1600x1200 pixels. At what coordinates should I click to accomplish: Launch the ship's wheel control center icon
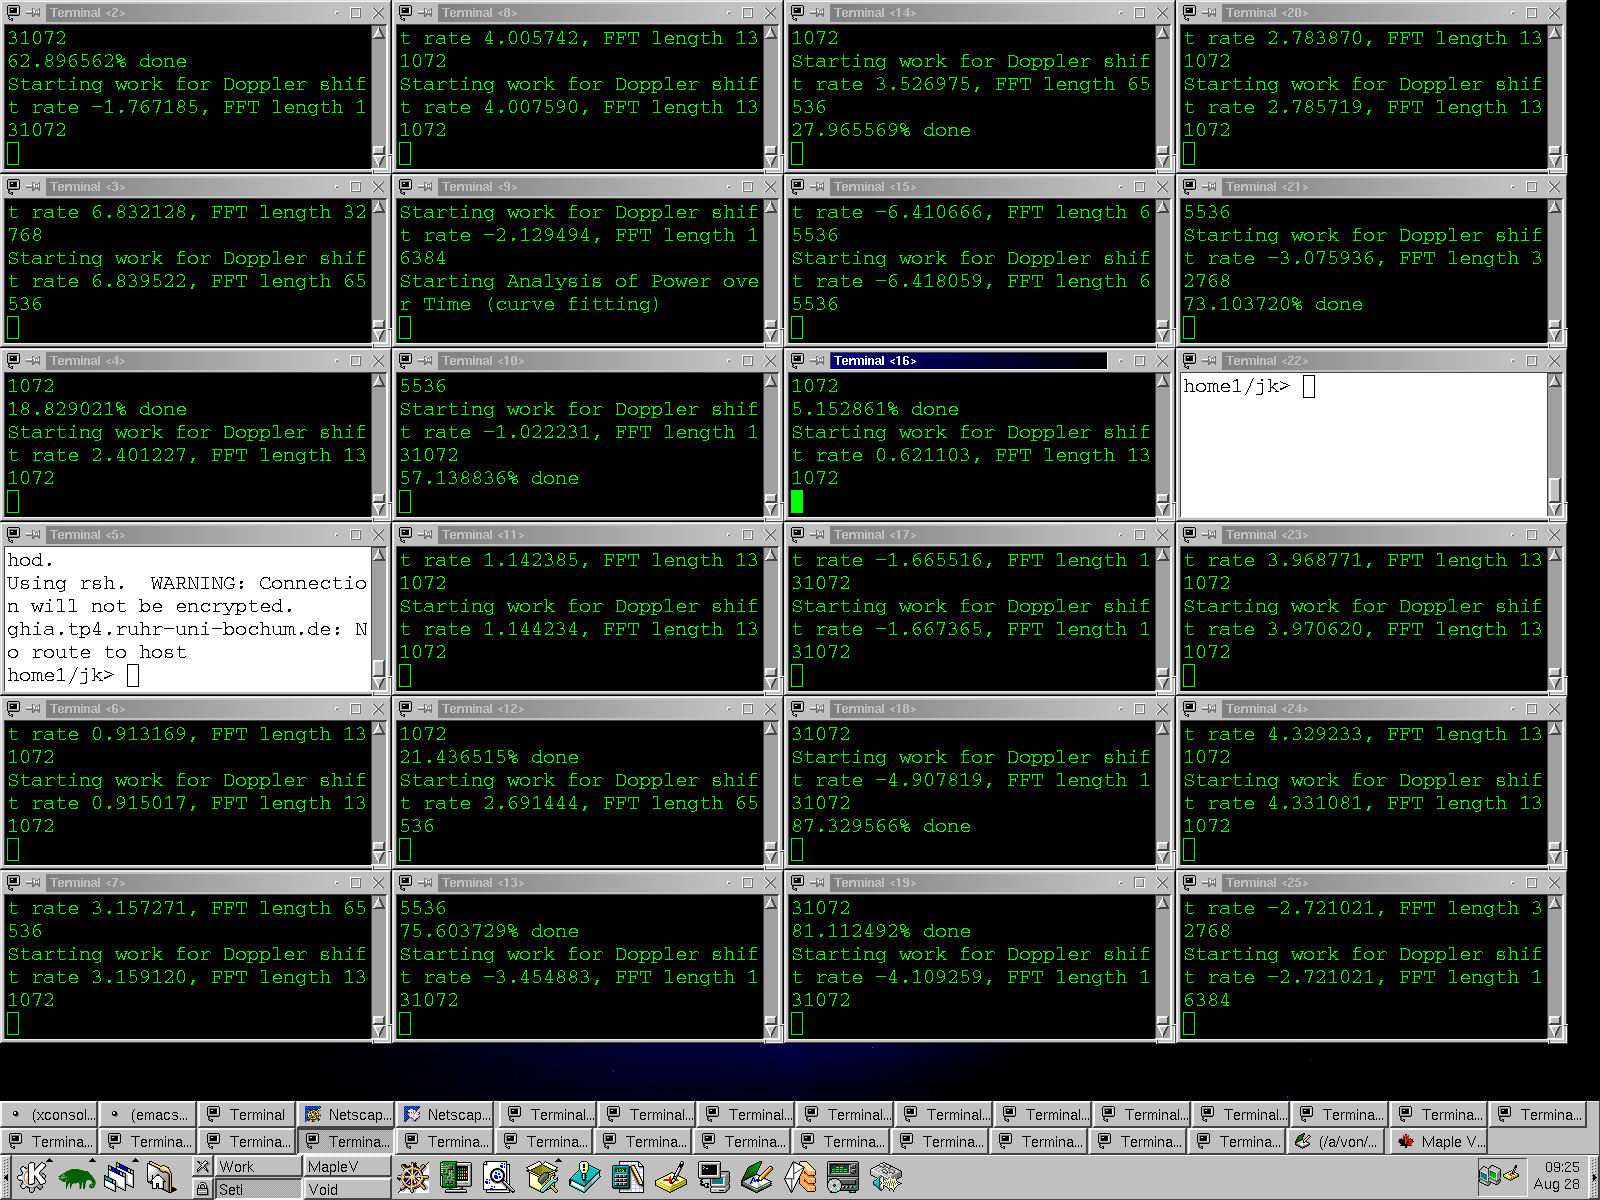(x=413, y=1177)
